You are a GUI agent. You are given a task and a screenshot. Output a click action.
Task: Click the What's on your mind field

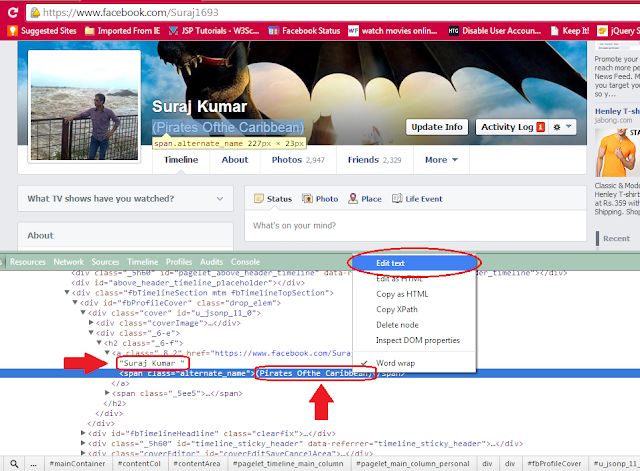(415, 226)
